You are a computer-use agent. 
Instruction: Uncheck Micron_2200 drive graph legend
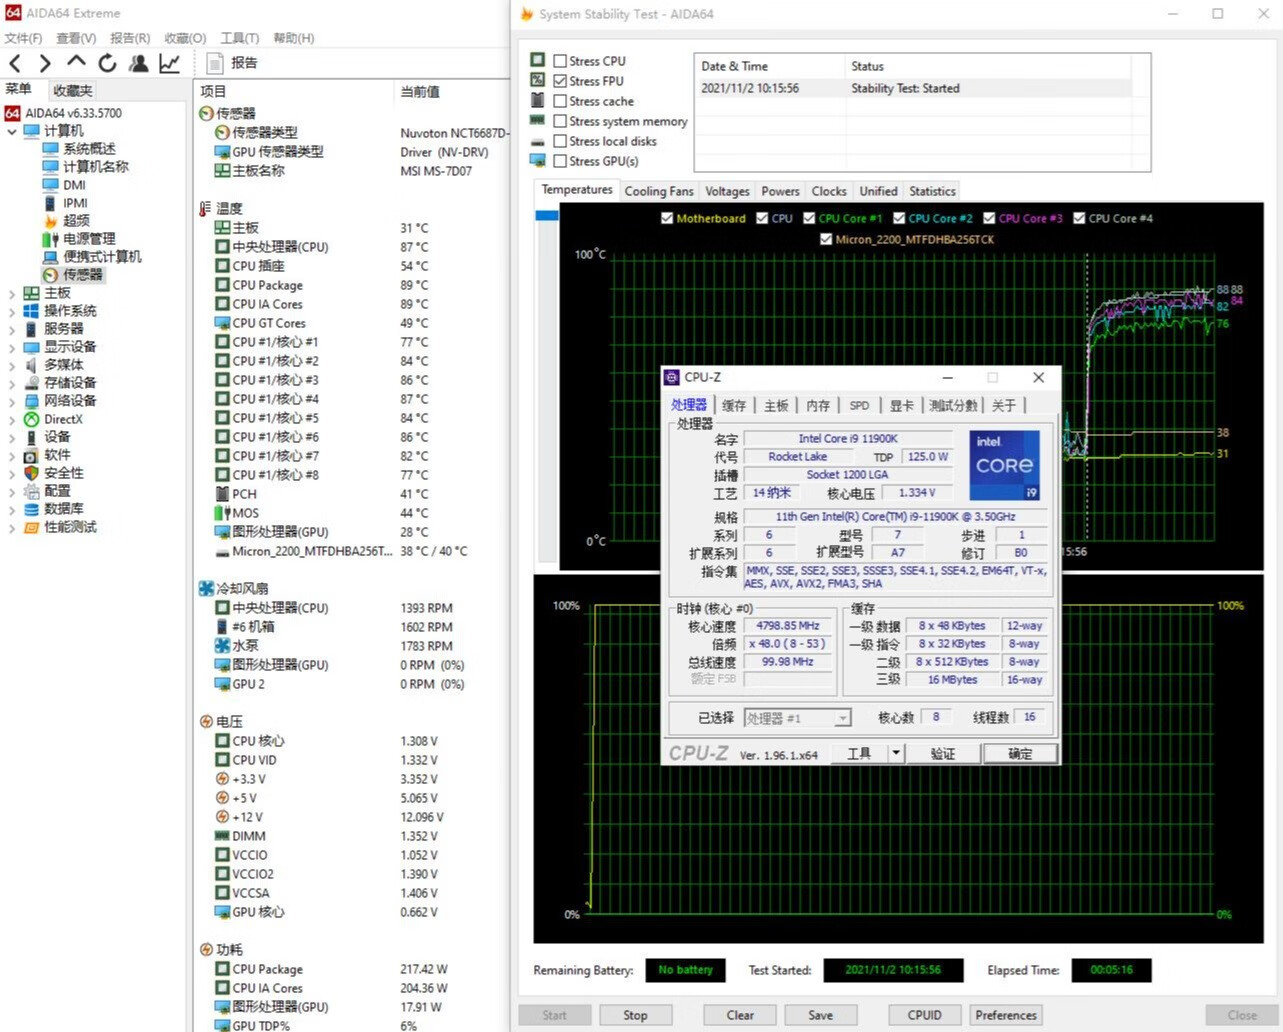(x=826, y=239)
